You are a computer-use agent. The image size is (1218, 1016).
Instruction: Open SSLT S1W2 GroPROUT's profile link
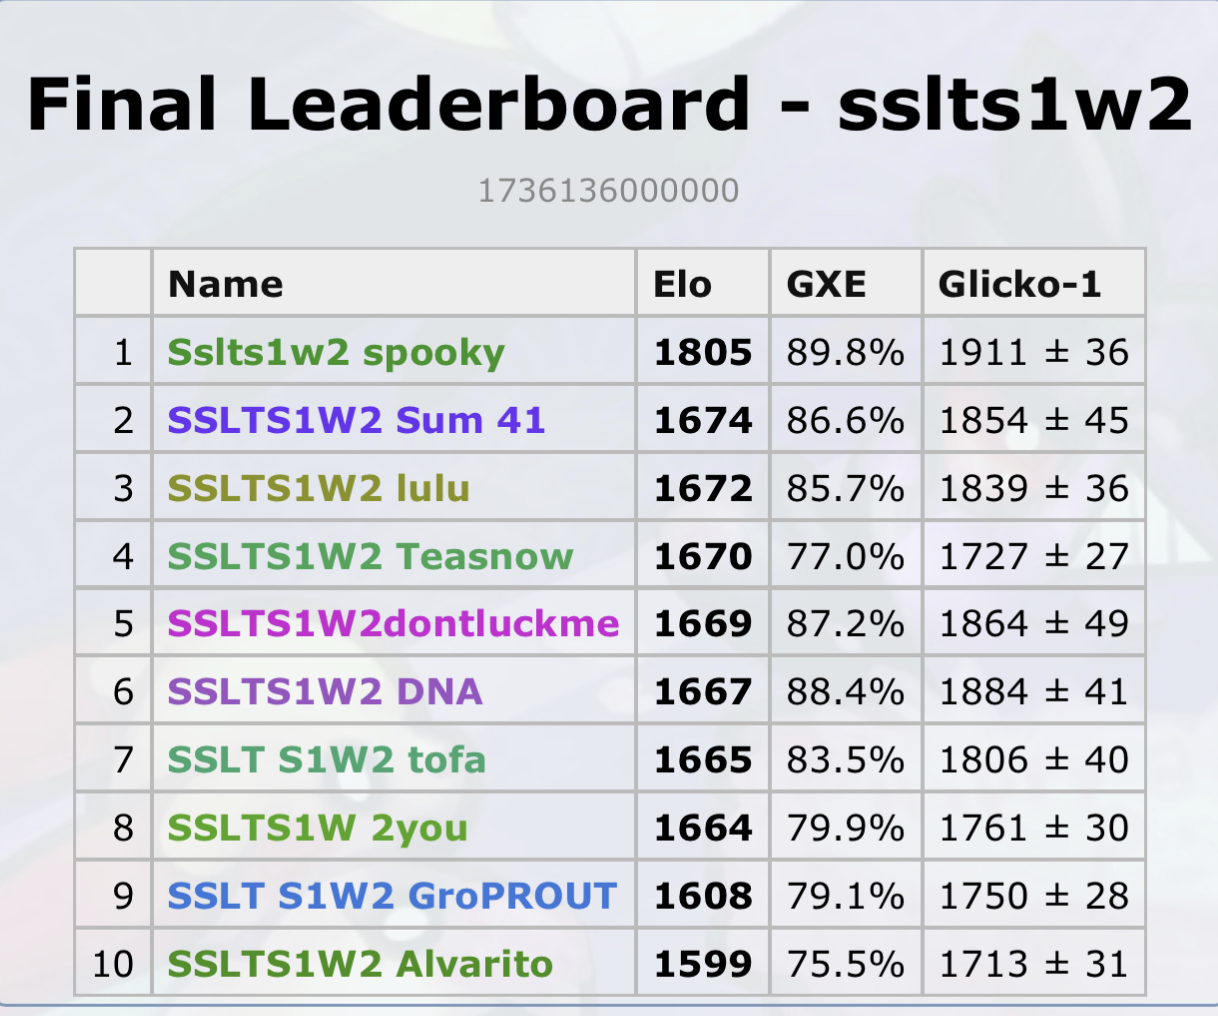pos(392,896)
